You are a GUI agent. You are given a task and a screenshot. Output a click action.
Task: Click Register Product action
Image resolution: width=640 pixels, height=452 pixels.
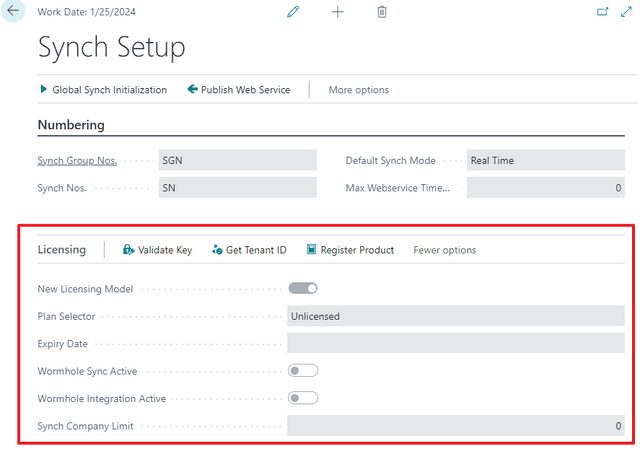point(350,250)
